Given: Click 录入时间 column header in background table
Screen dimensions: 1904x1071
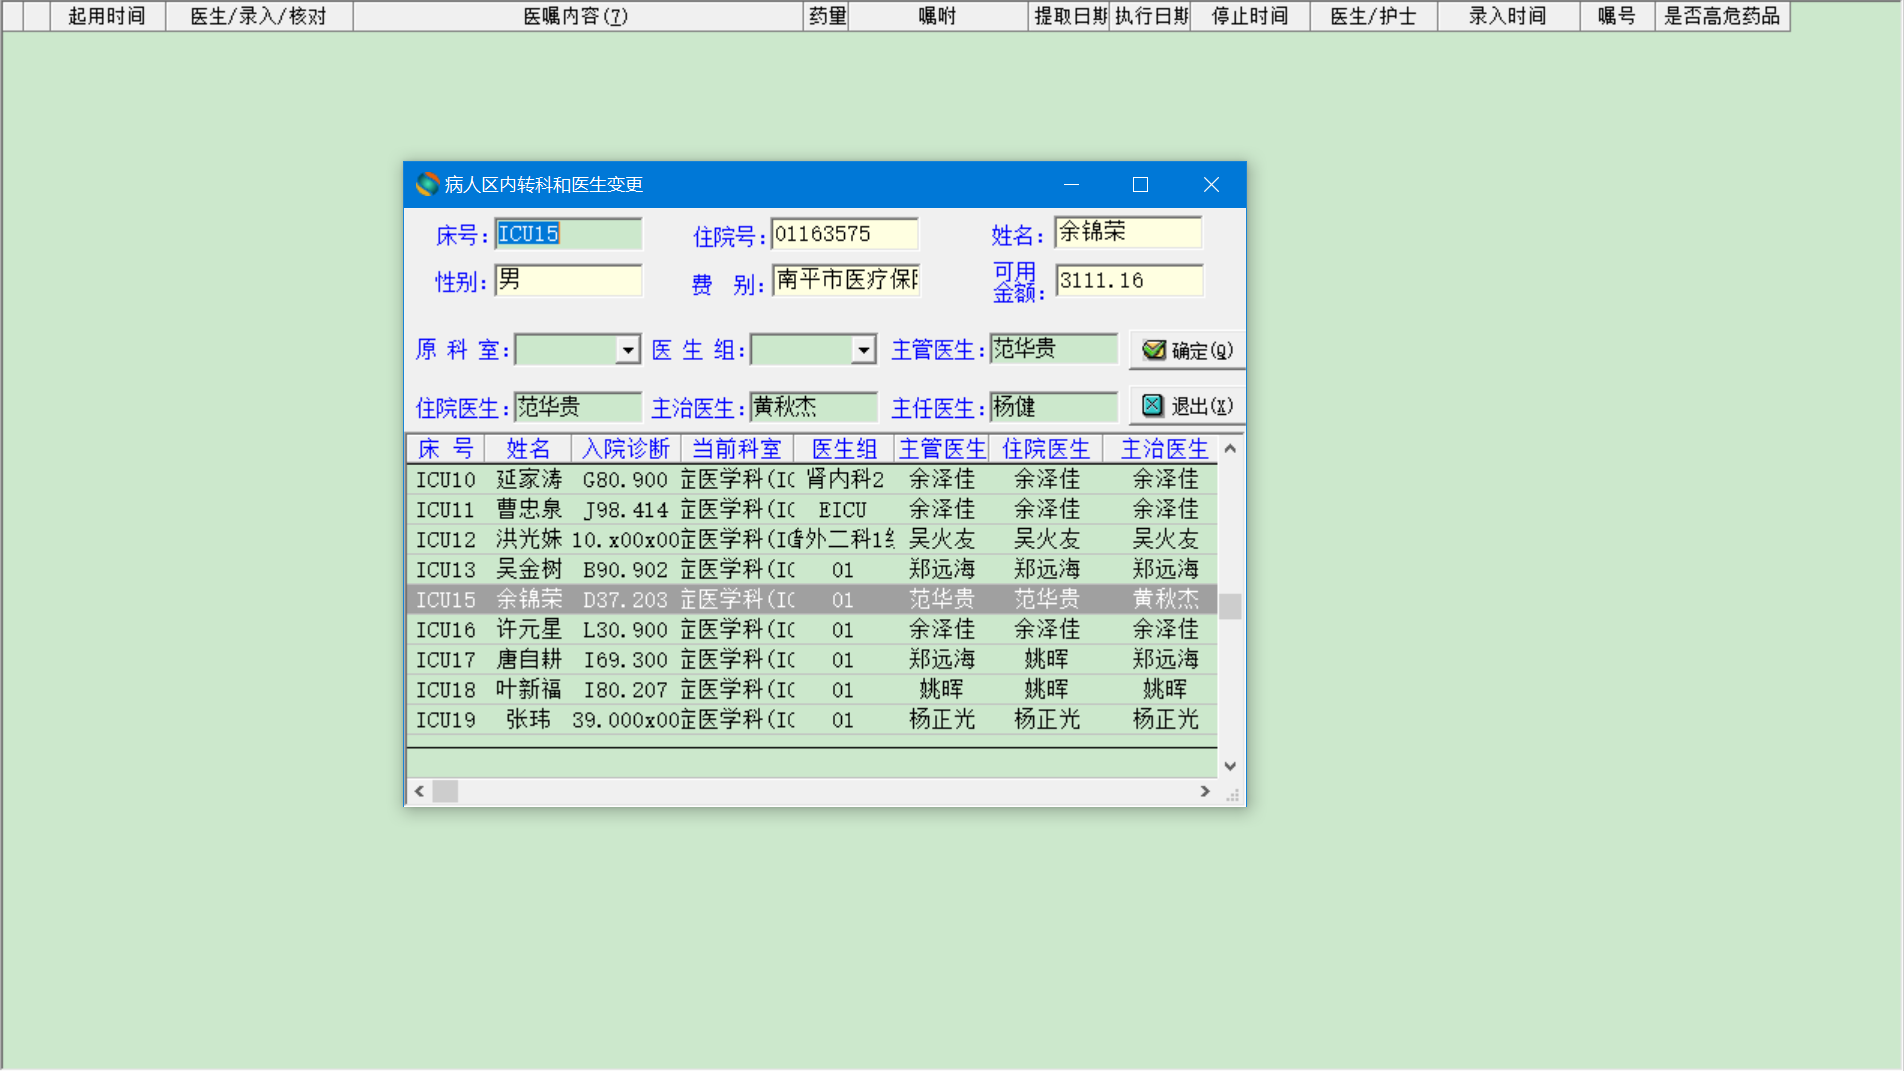Looking at the screenshot, I should tap(1509, 16).
